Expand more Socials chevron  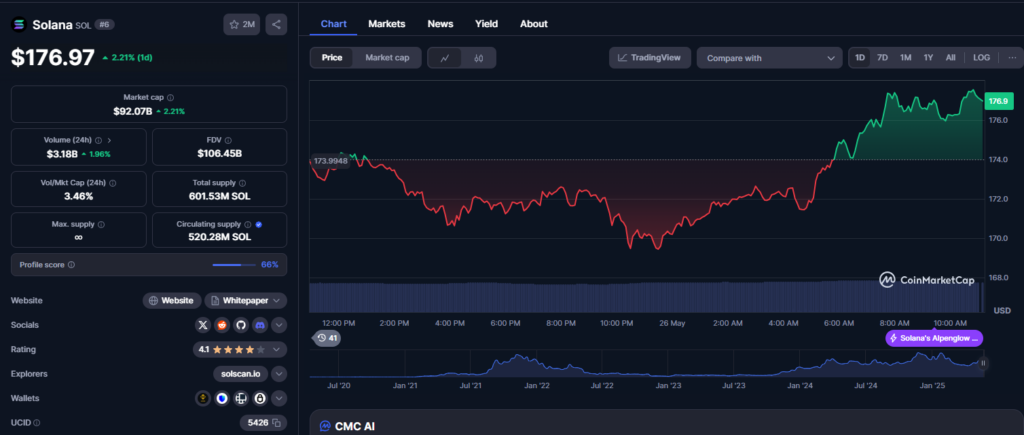[279, 325]
